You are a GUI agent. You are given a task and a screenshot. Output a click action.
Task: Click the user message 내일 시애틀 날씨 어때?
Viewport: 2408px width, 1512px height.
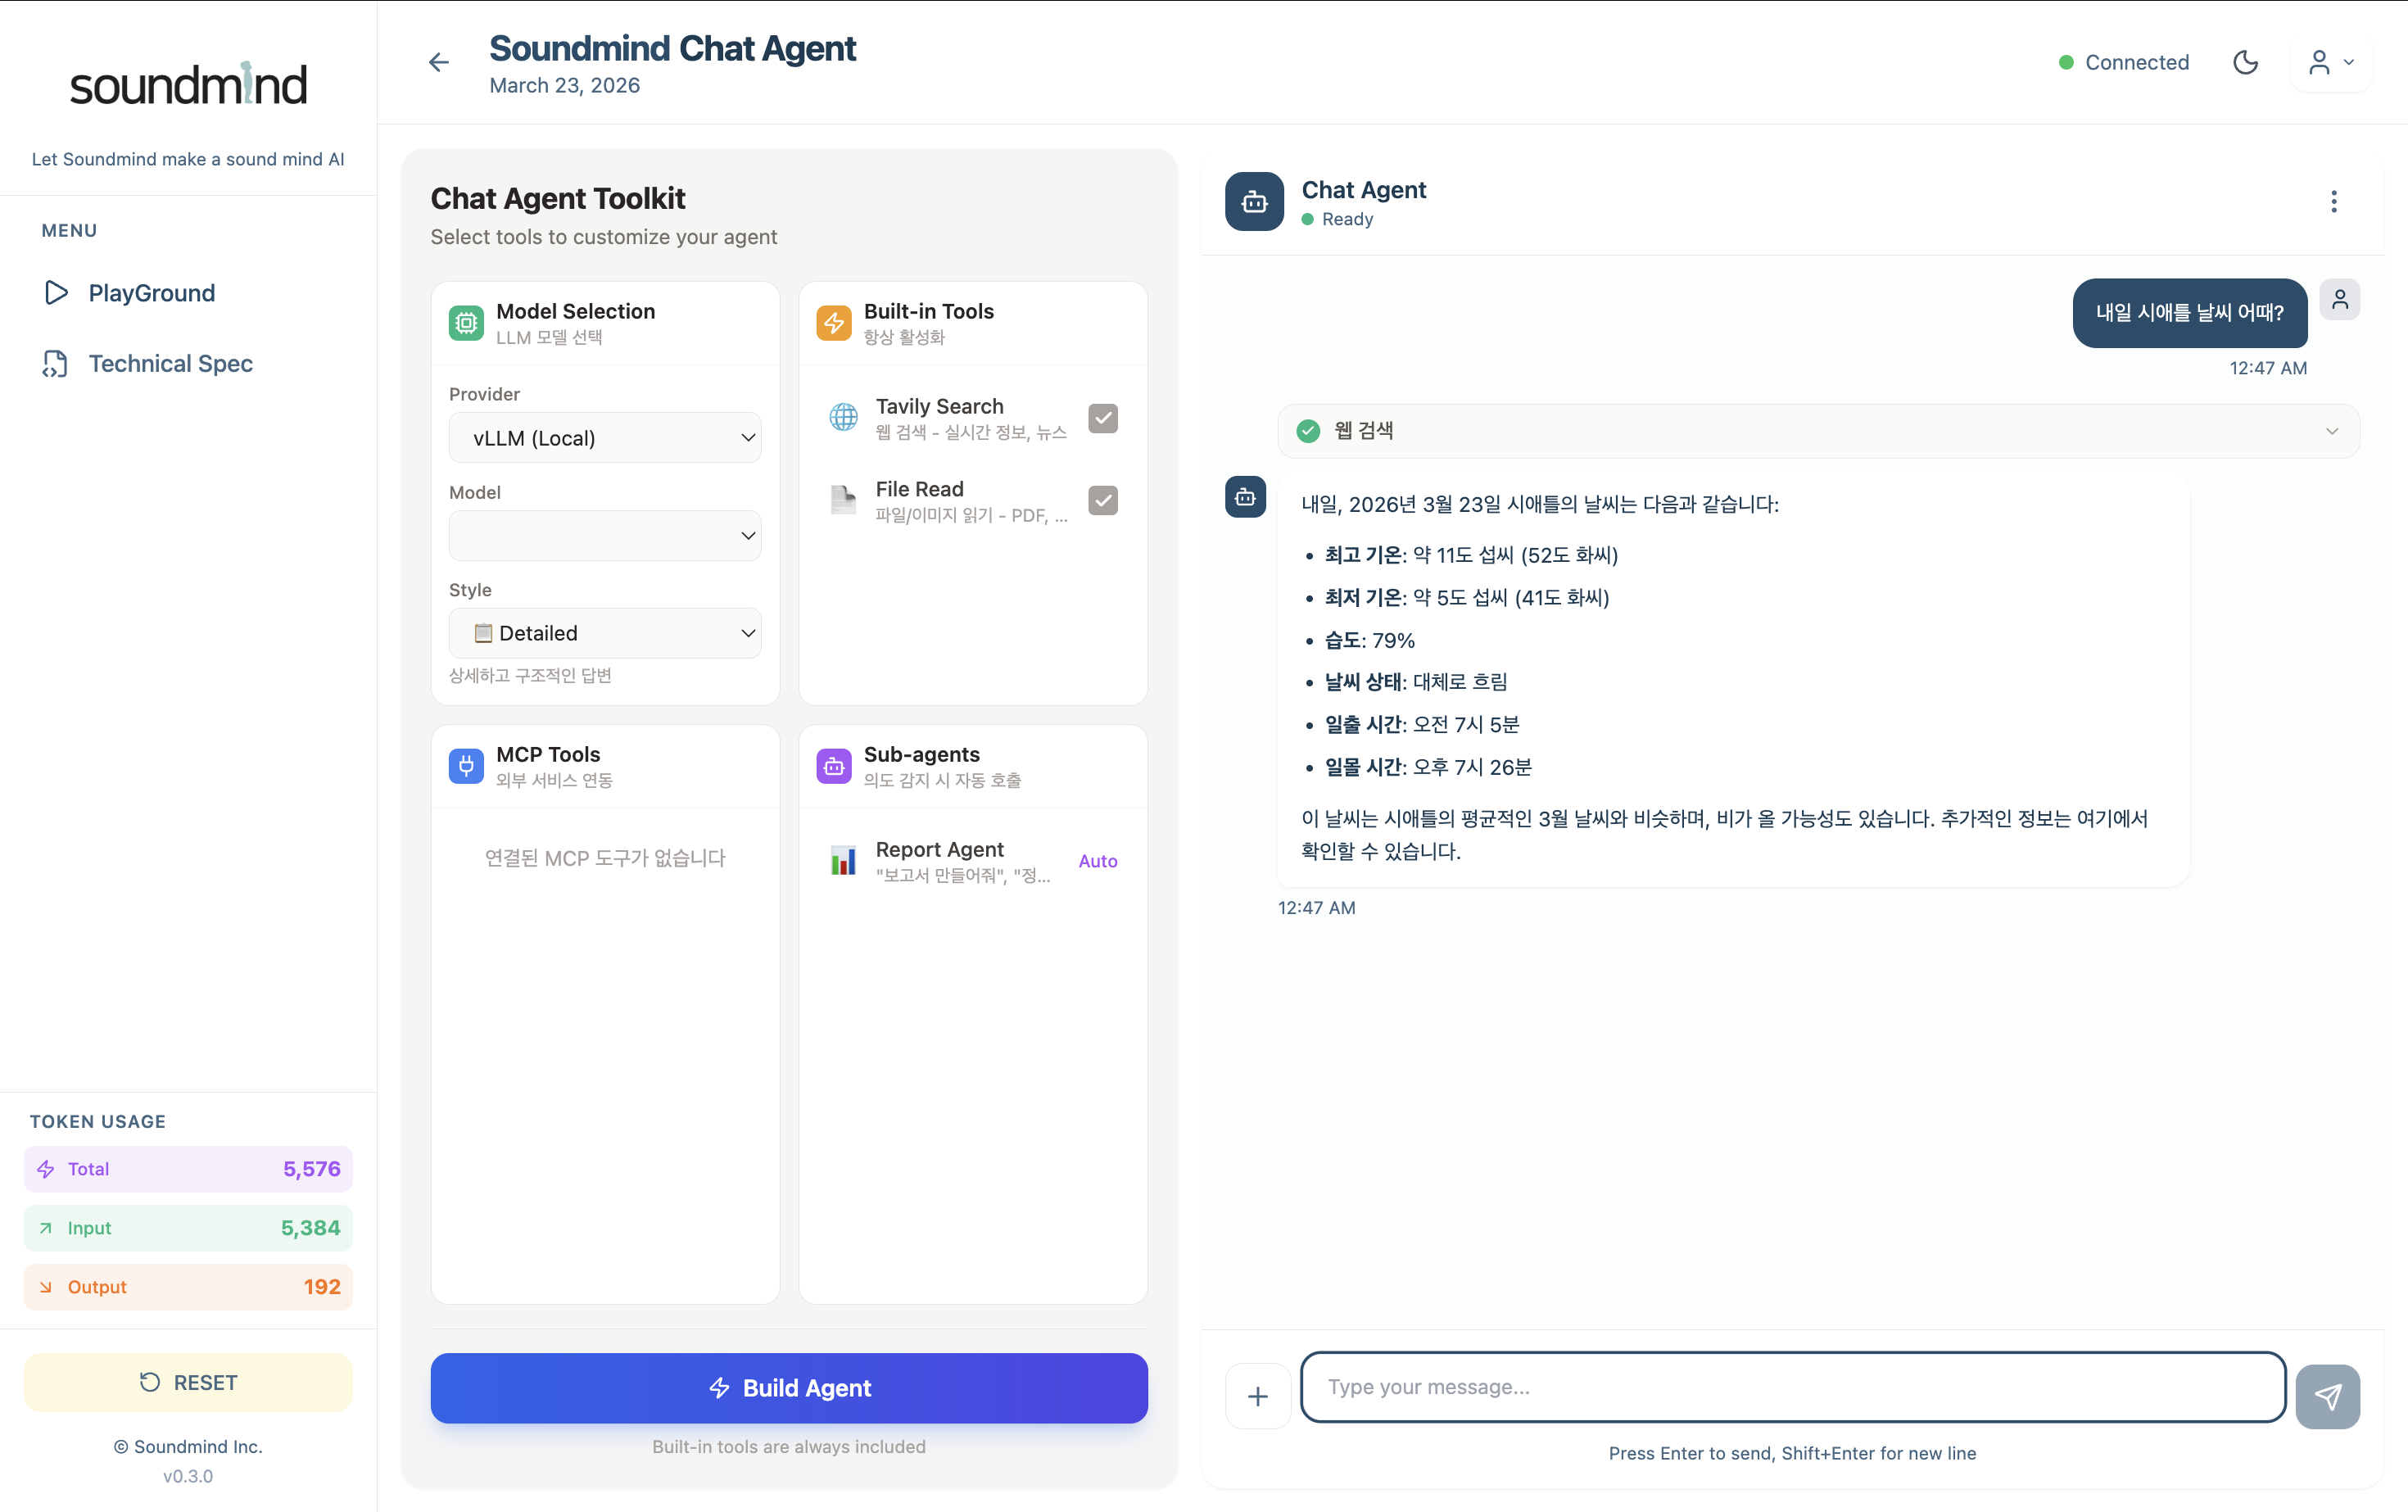pyautogui.click(x=2189, y=313)
